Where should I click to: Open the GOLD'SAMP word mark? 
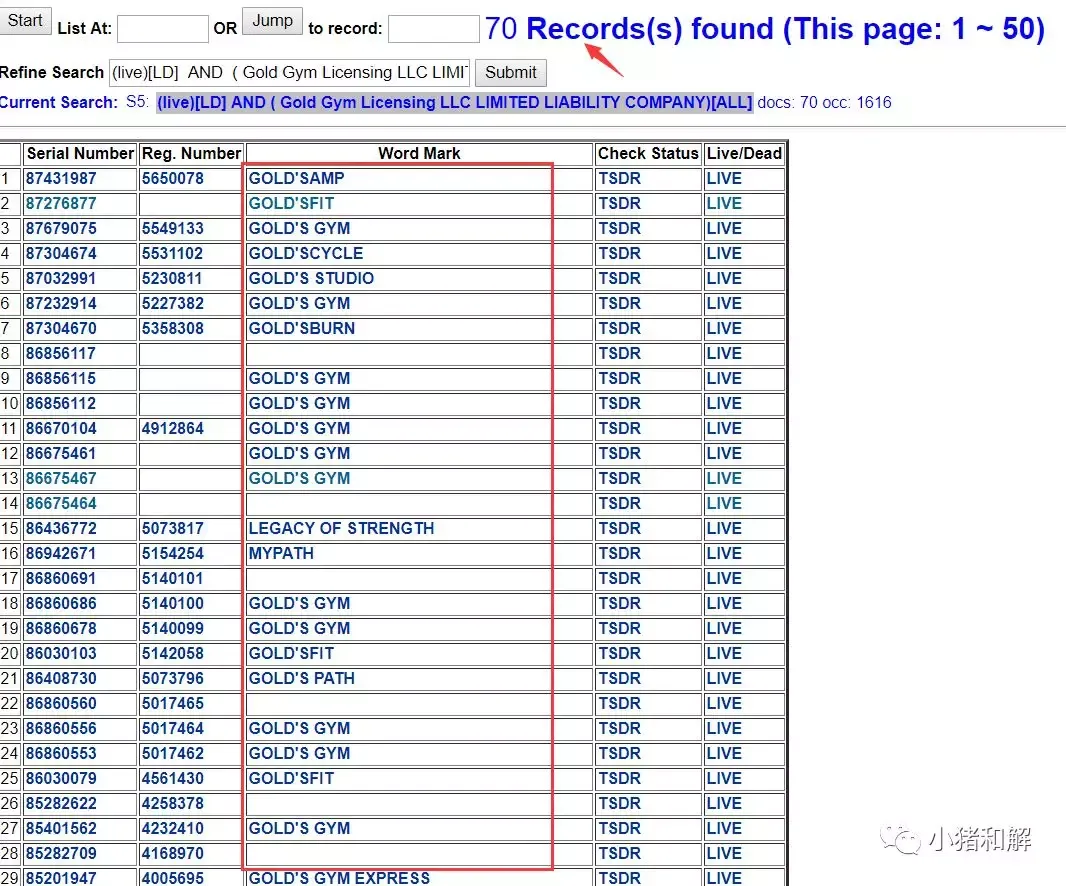[296, 179]
